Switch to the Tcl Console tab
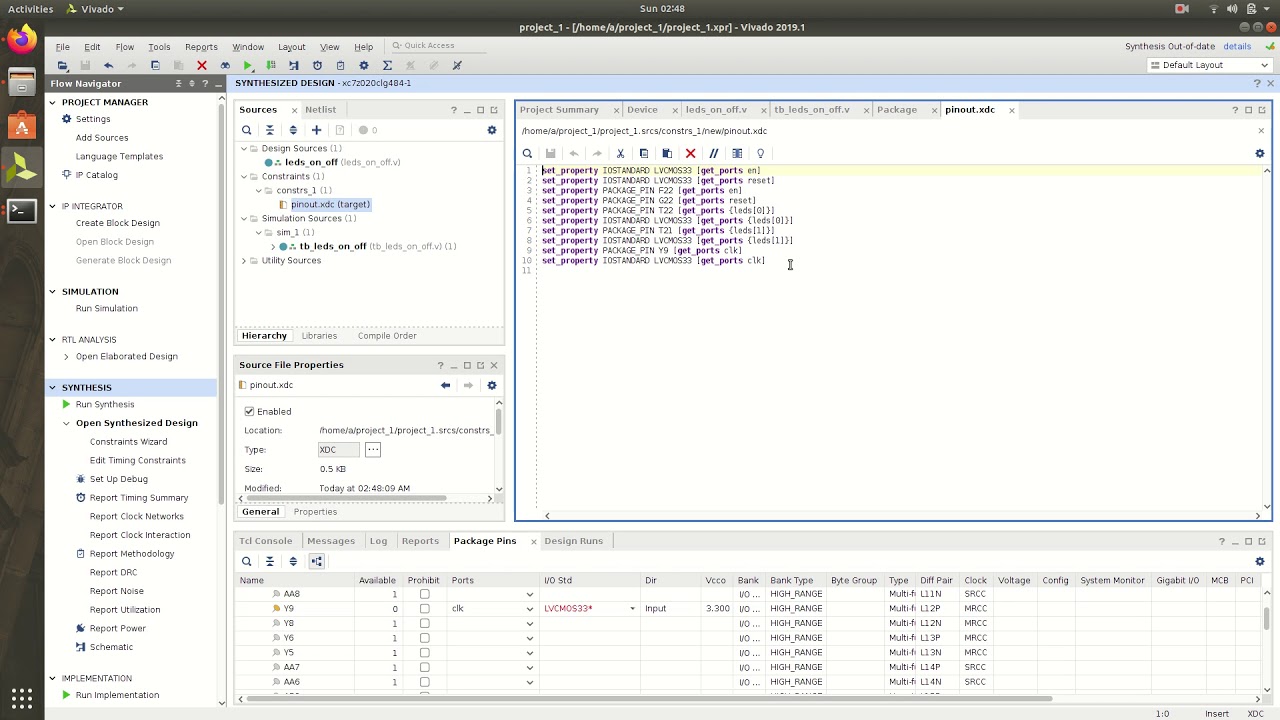 point(266,541)
